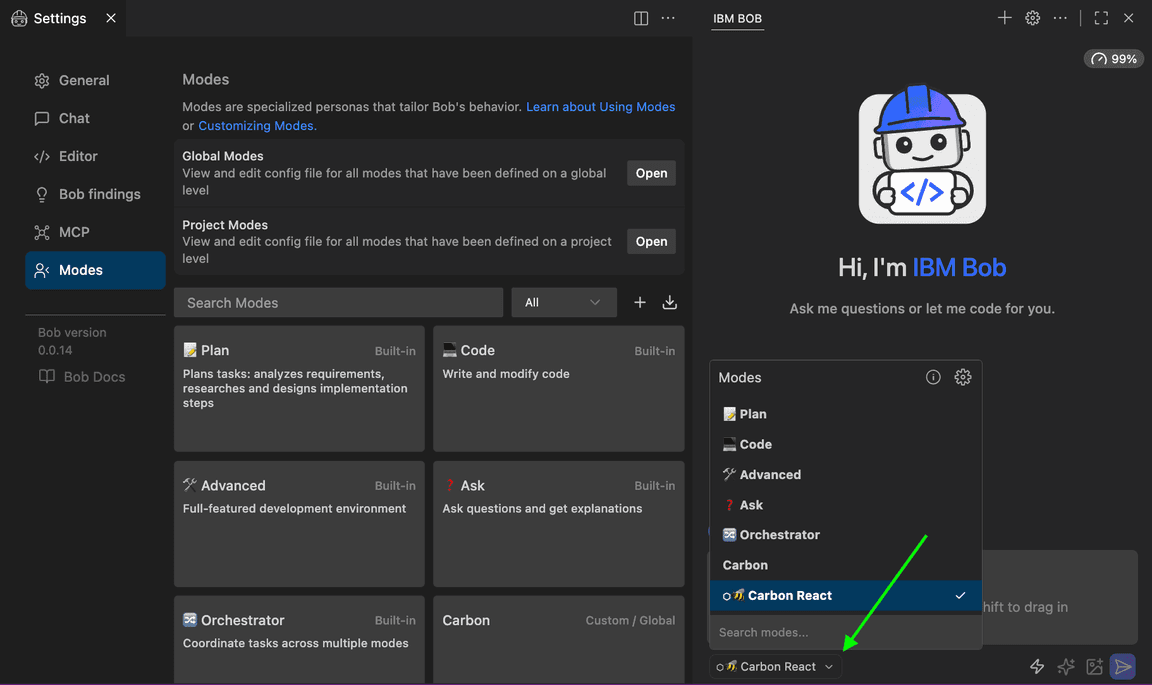This screenshot has height=685, width=1152.
Task: Open the All filter dropdown
Action: 563,301
